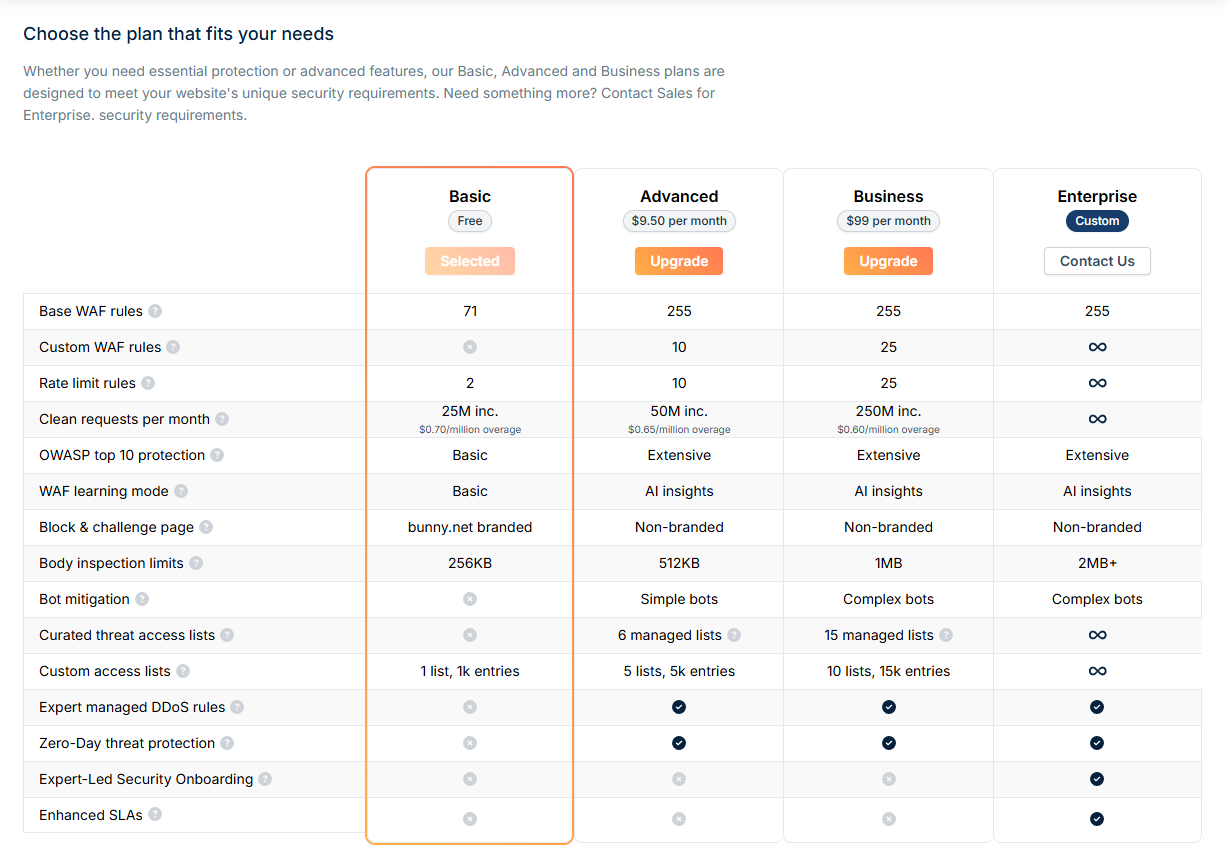Viewport: 1228px width, 868px height.
Task: Click help icon next to Base WAF rules
Action: (x=155, y=311)
